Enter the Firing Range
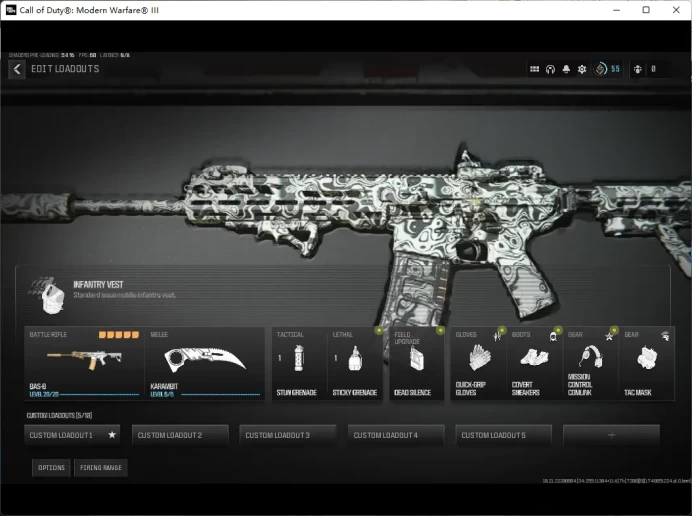692x516 pixels. point(101,467)
